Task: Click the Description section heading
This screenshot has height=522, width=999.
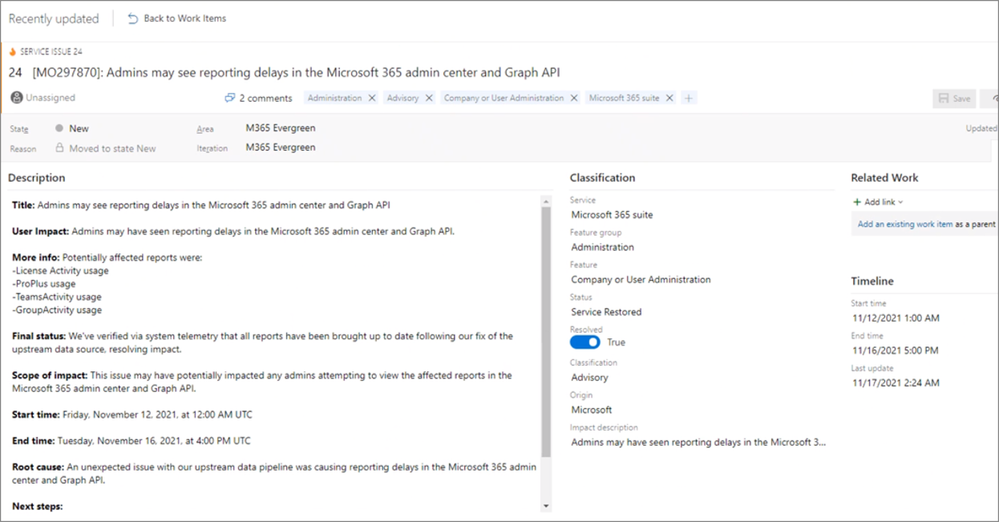Action: (x=36, y=178)
